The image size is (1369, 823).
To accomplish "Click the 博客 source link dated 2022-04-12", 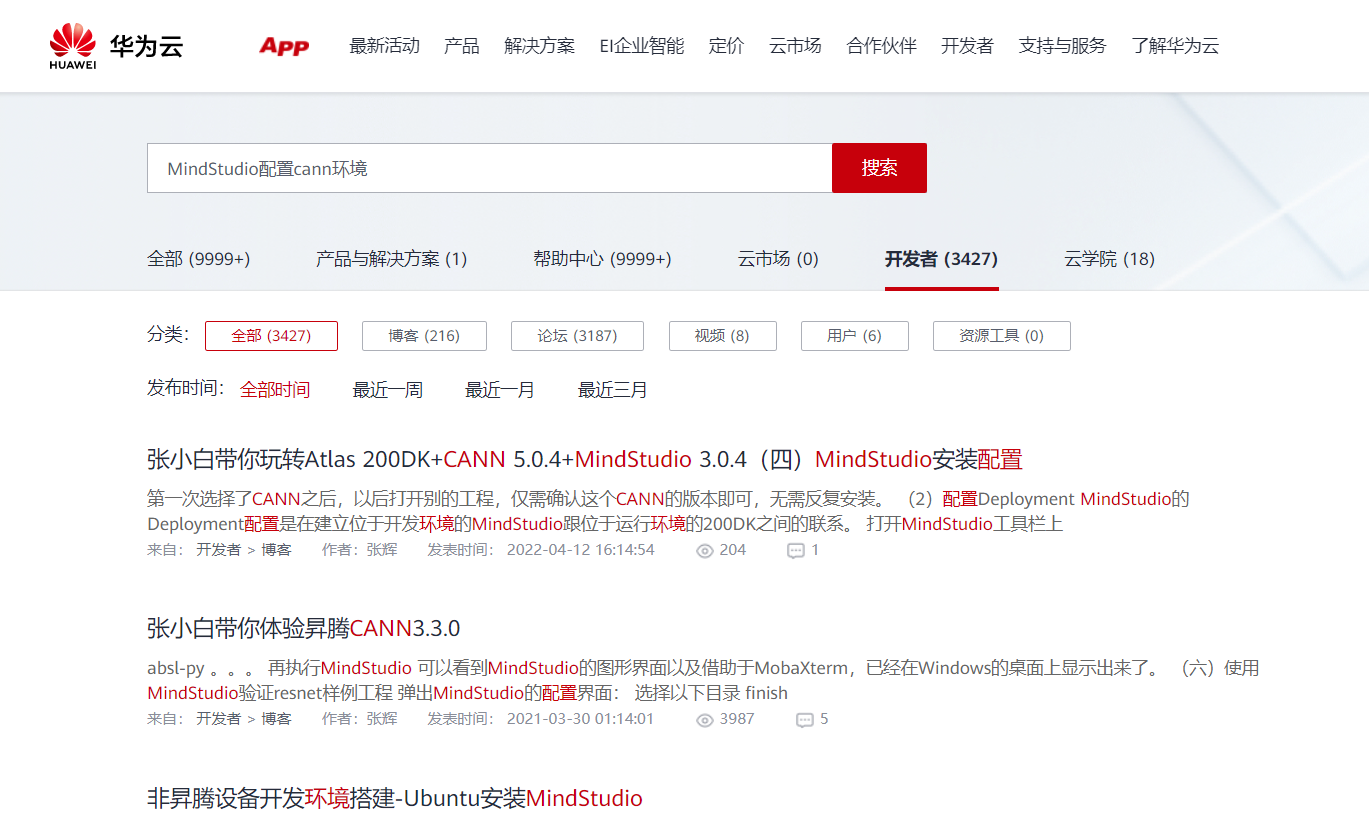I will pyautogui.click(x=276, y=550).
